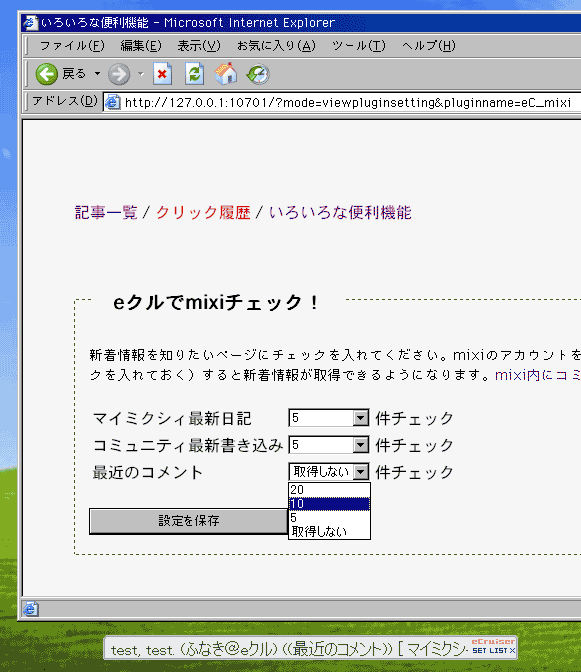The width and height of the screenshot is (581, 672).
Task: Go back with the green 戻る arrow
Action: pos(61,74)
